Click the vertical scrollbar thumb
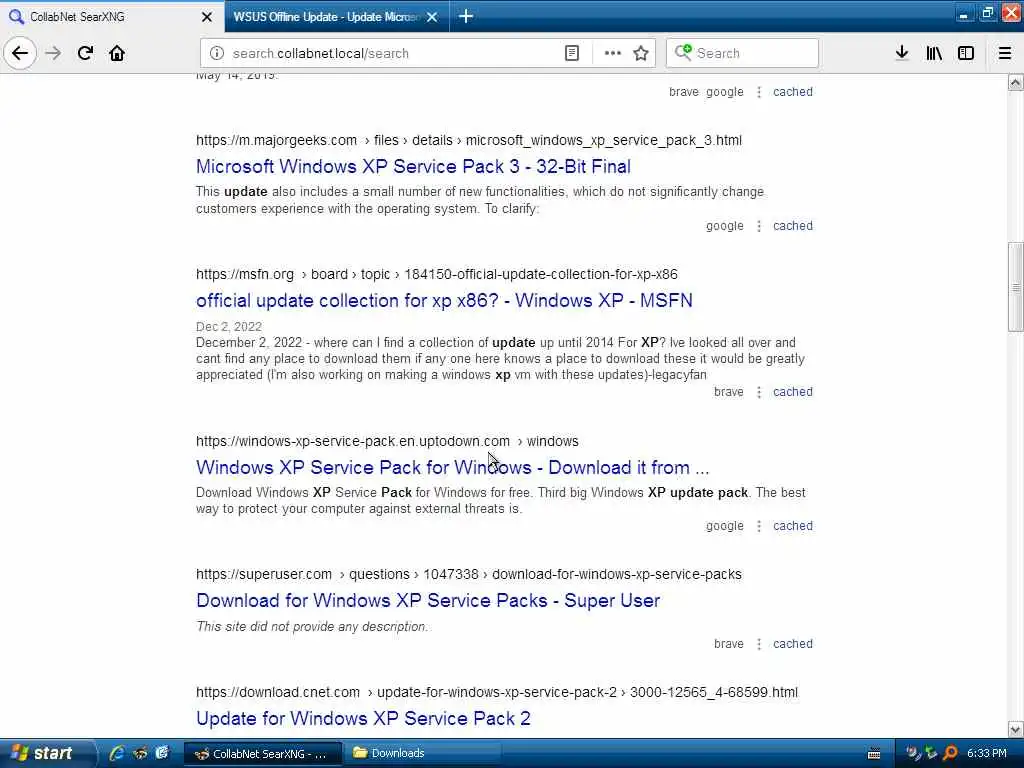The width and height of the screenshot is (1024, 768). point(1016,287)
